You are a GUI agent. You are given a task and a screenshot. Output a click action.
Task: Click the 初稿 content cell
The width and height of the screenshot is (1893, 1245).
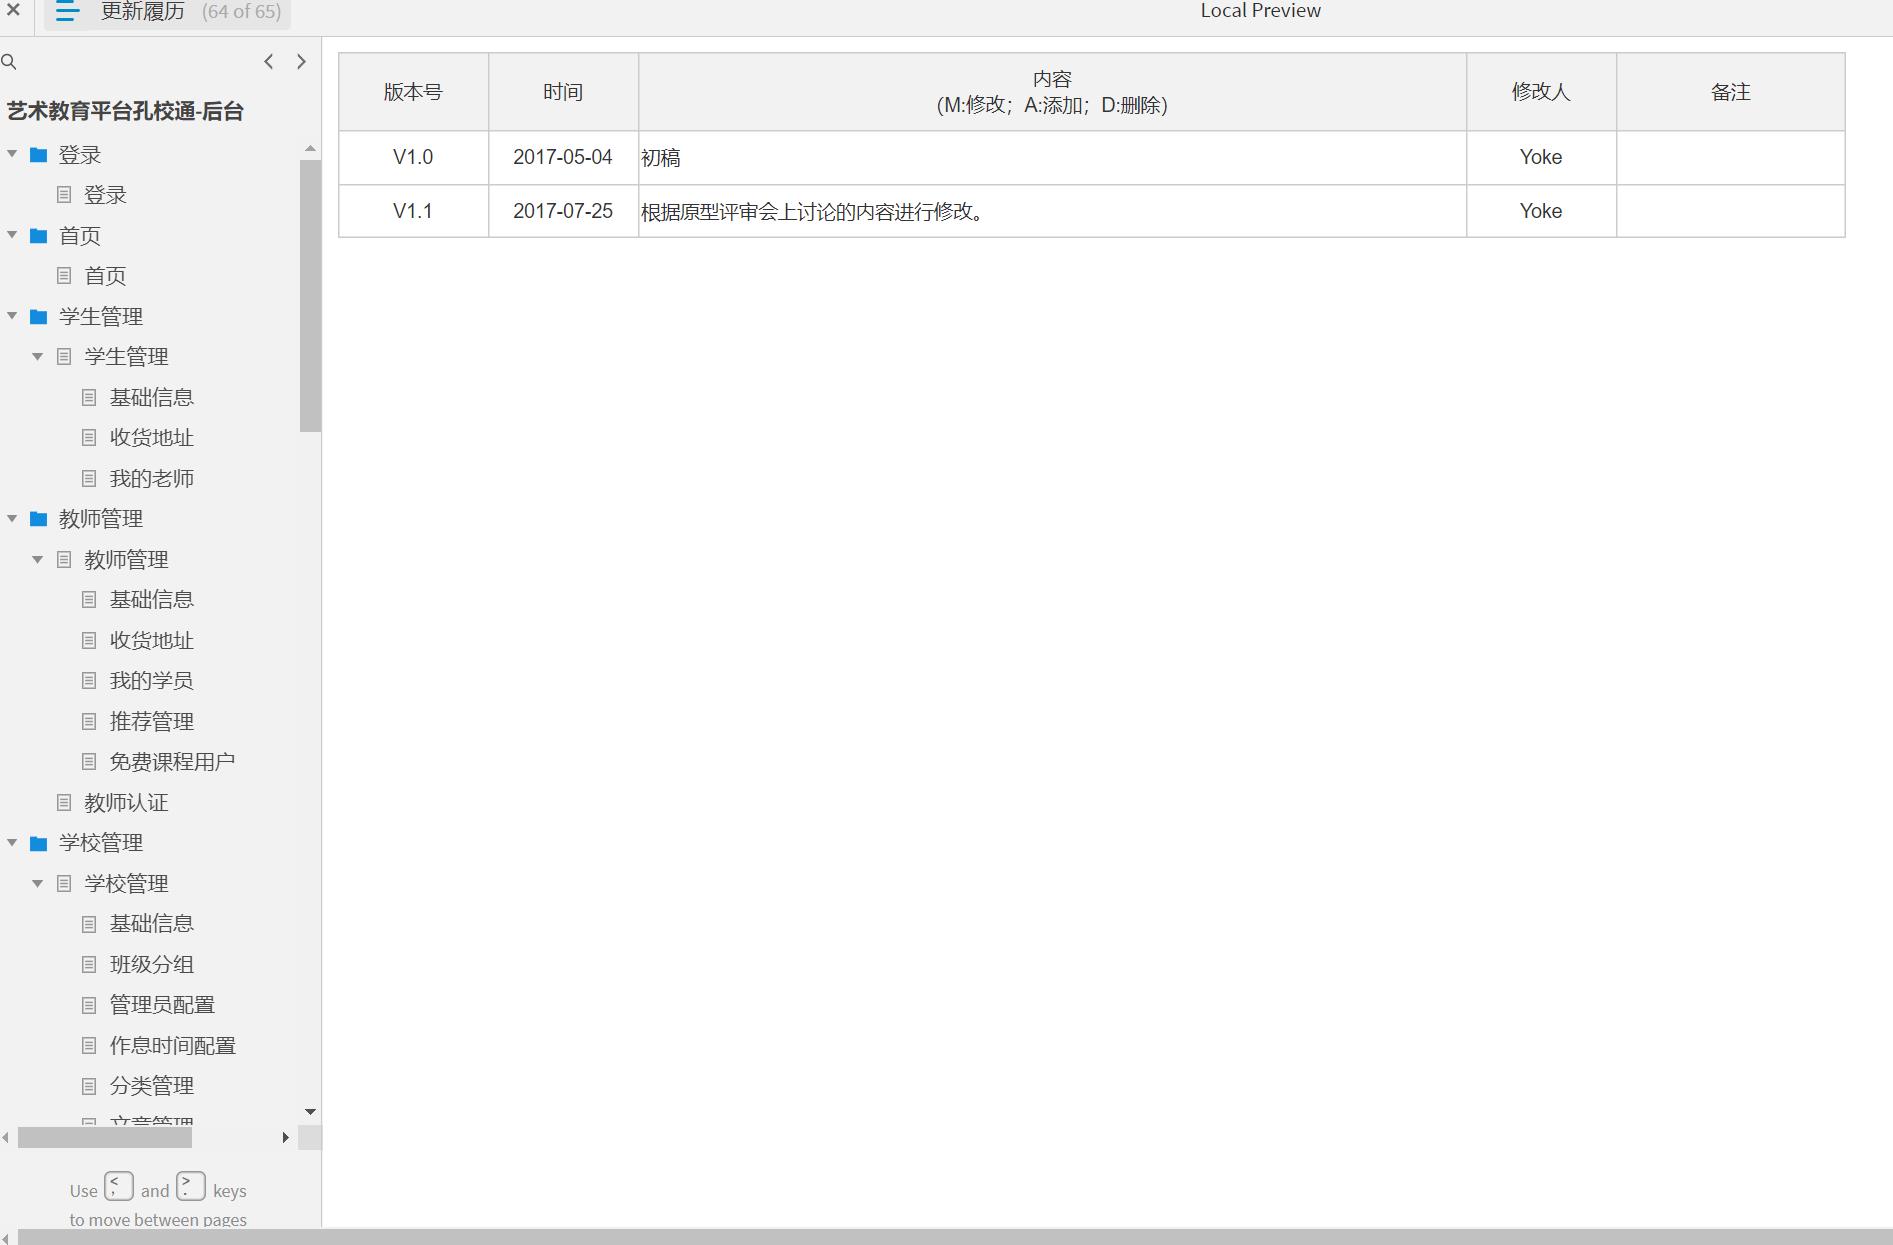point(1052,157)
